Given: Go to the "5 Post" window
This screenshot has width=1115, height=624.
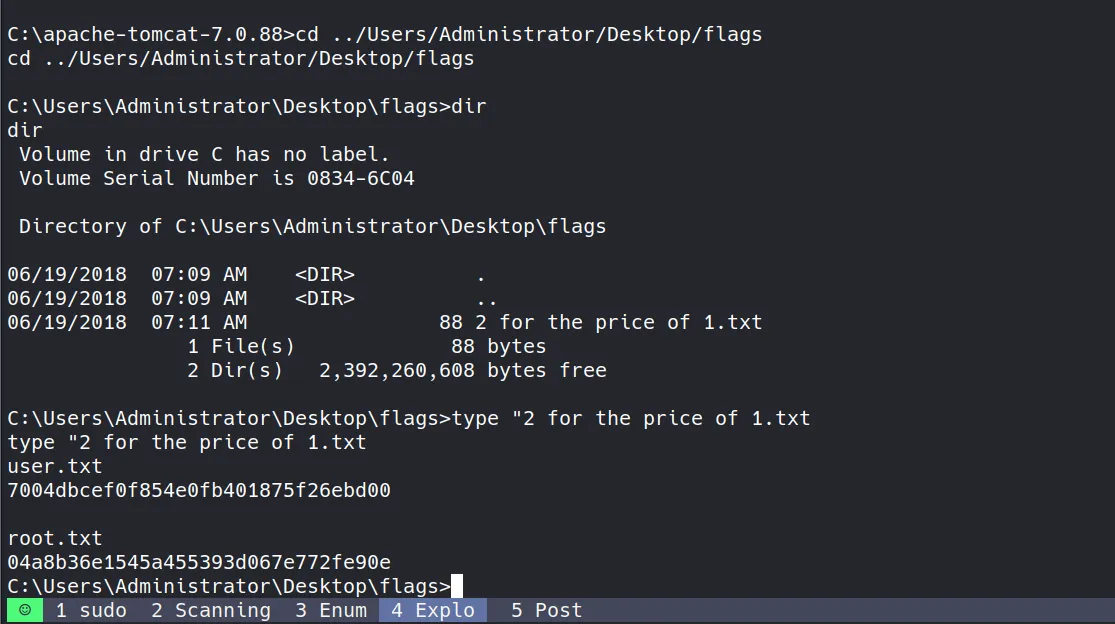Looking at the screenshot, I should [x=546, y=610].
